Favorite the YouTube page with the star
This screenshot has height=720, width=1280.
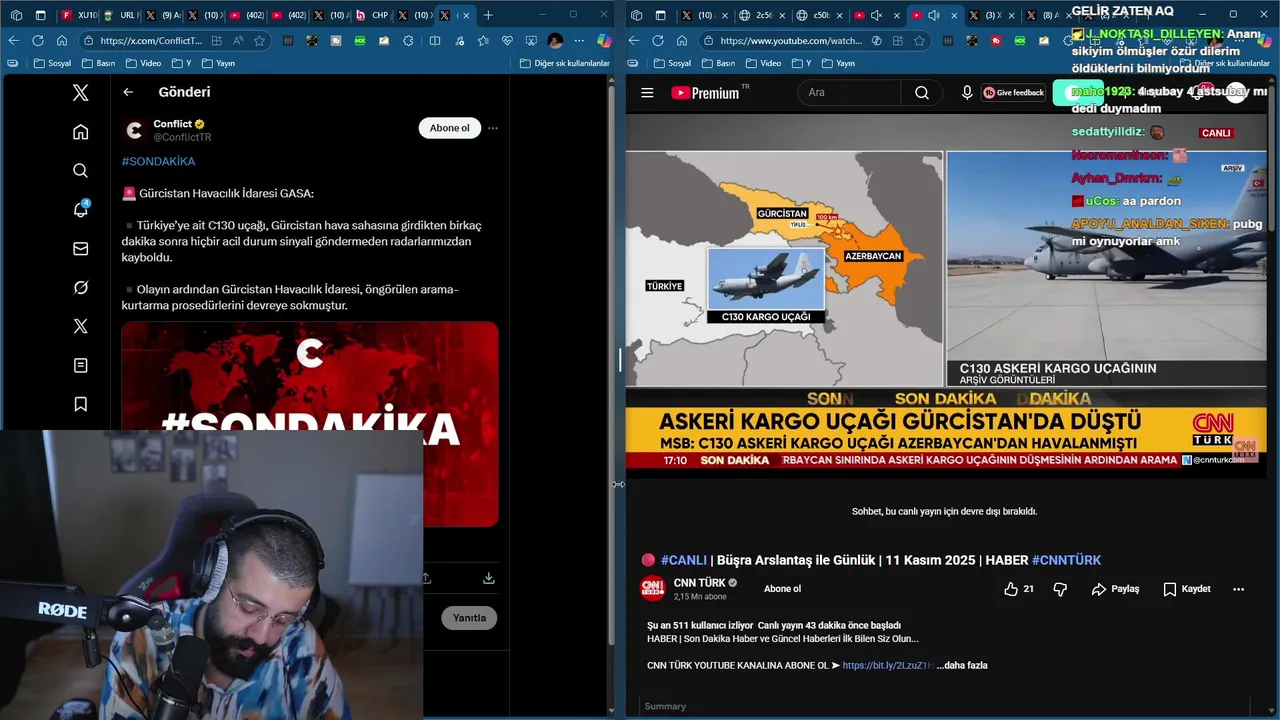(x=919, y=41)
